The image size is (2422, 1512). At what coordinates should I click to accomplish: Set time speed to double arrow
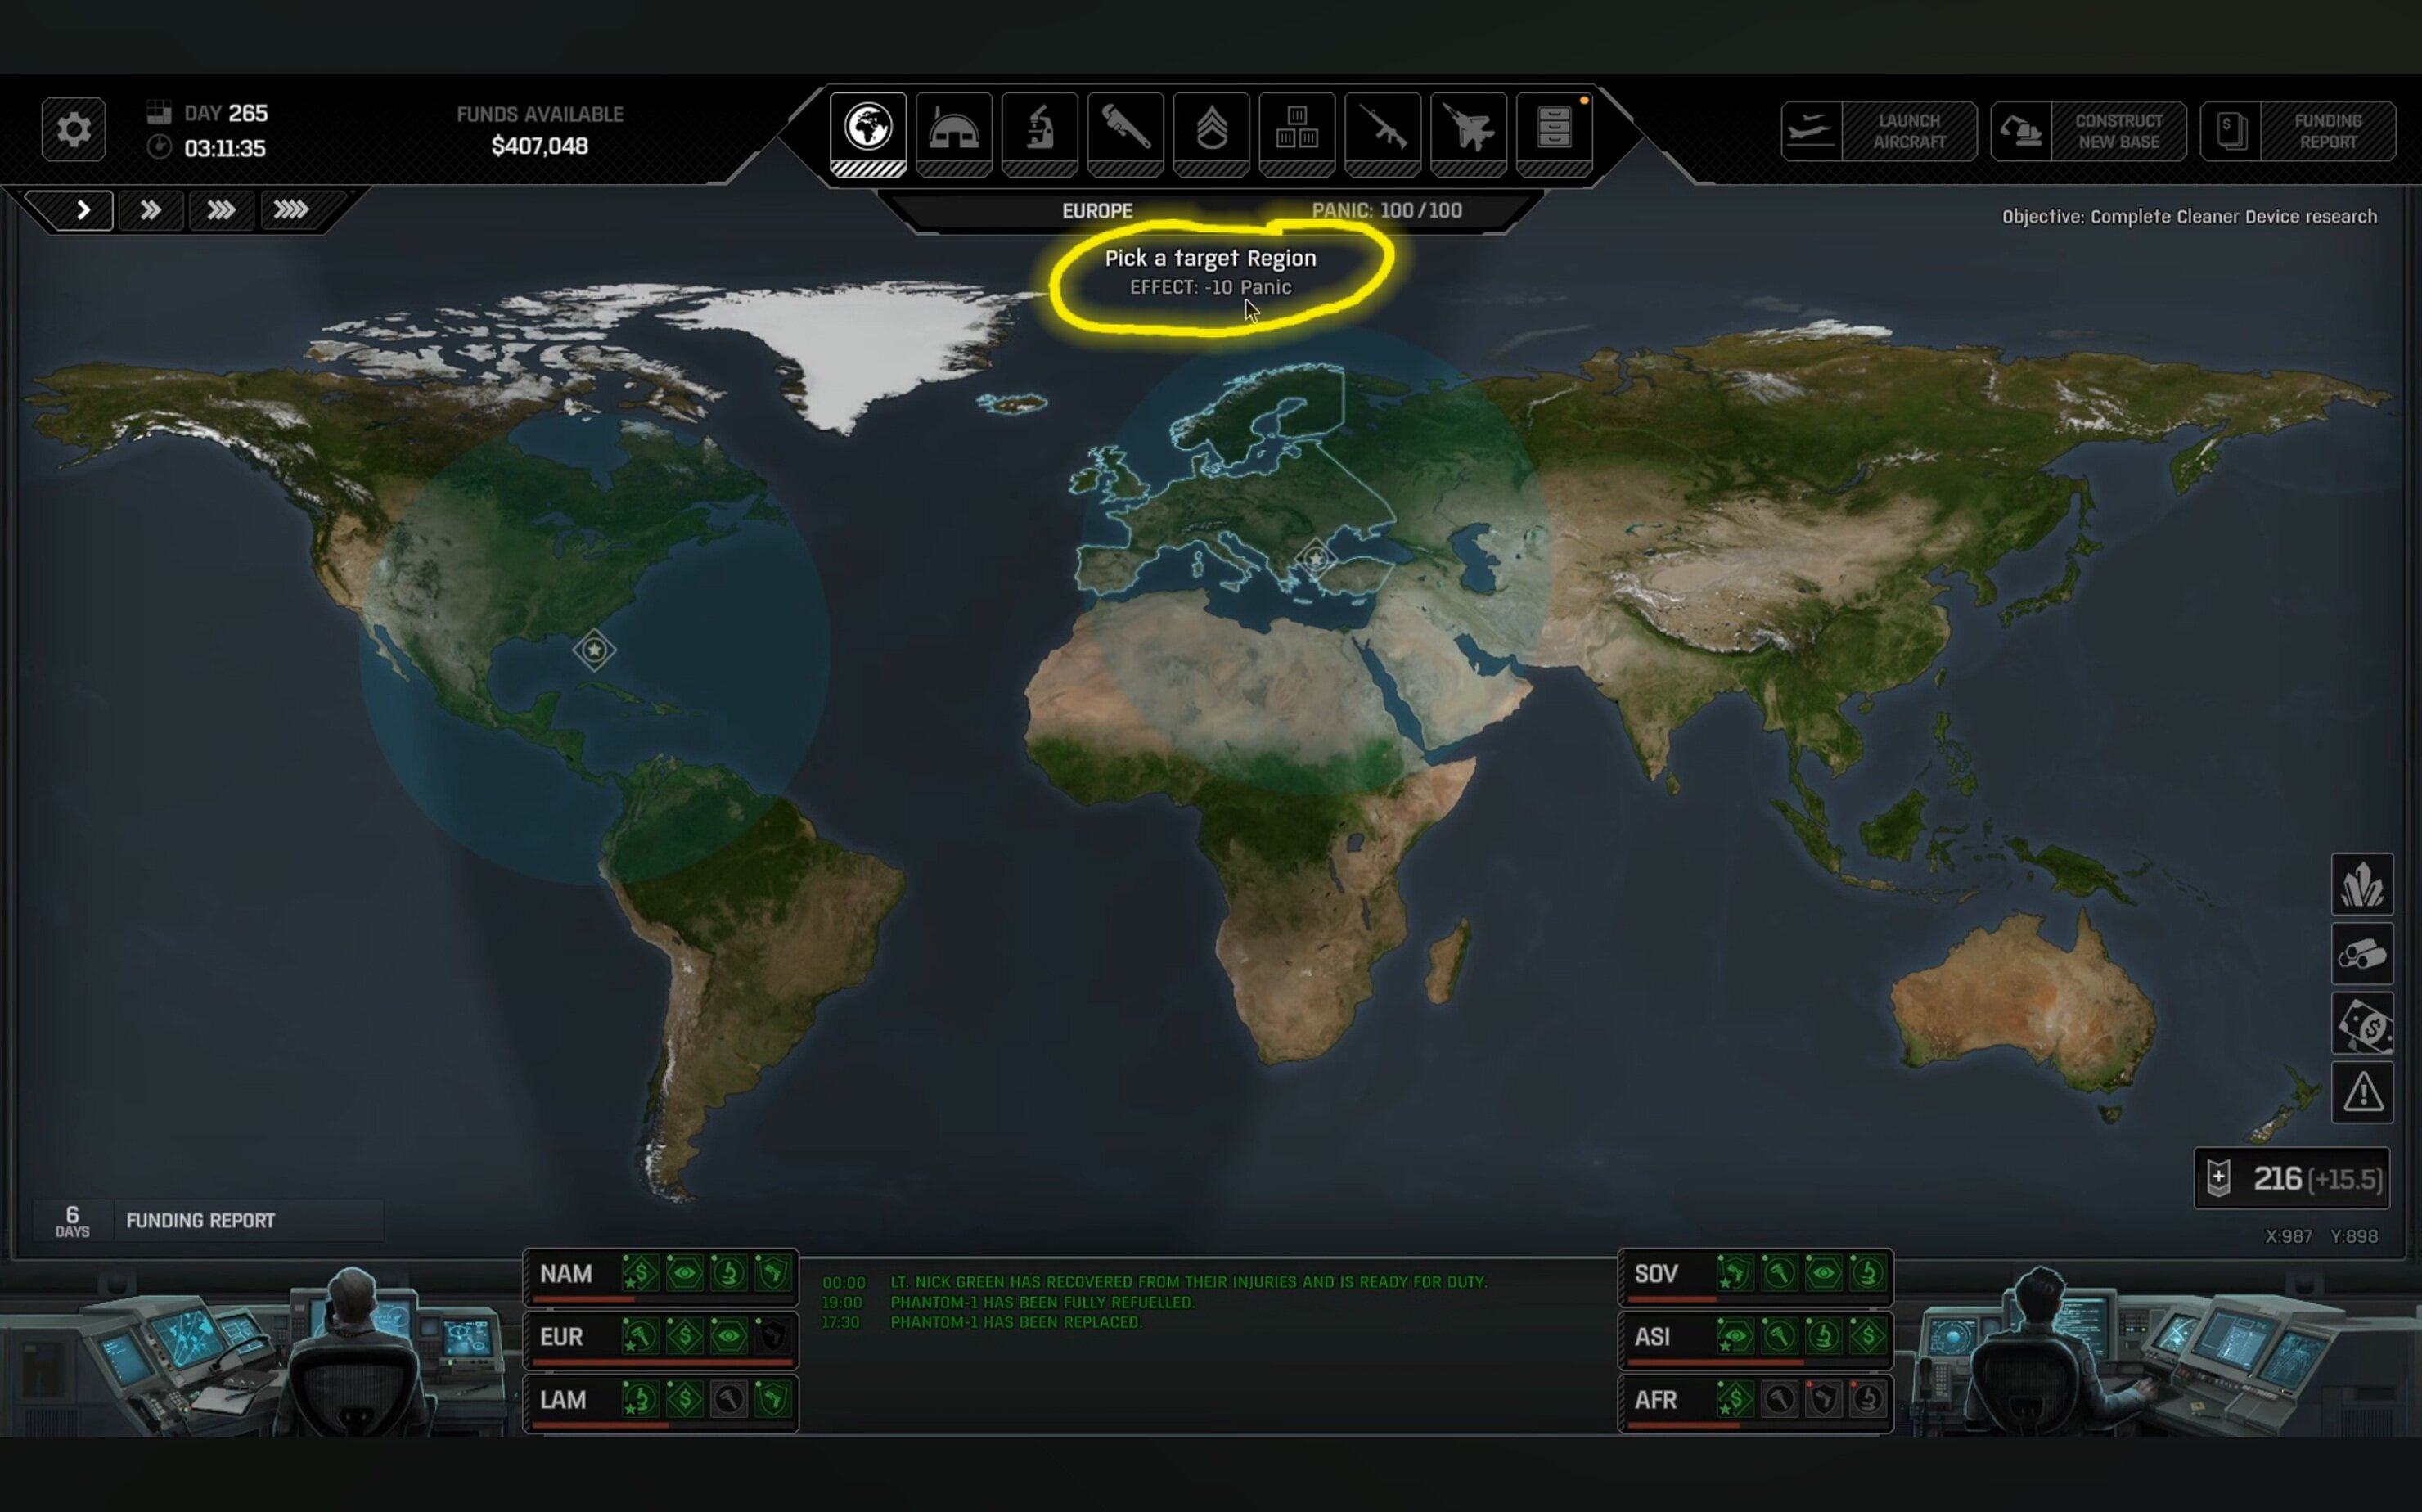click(150, 210)
